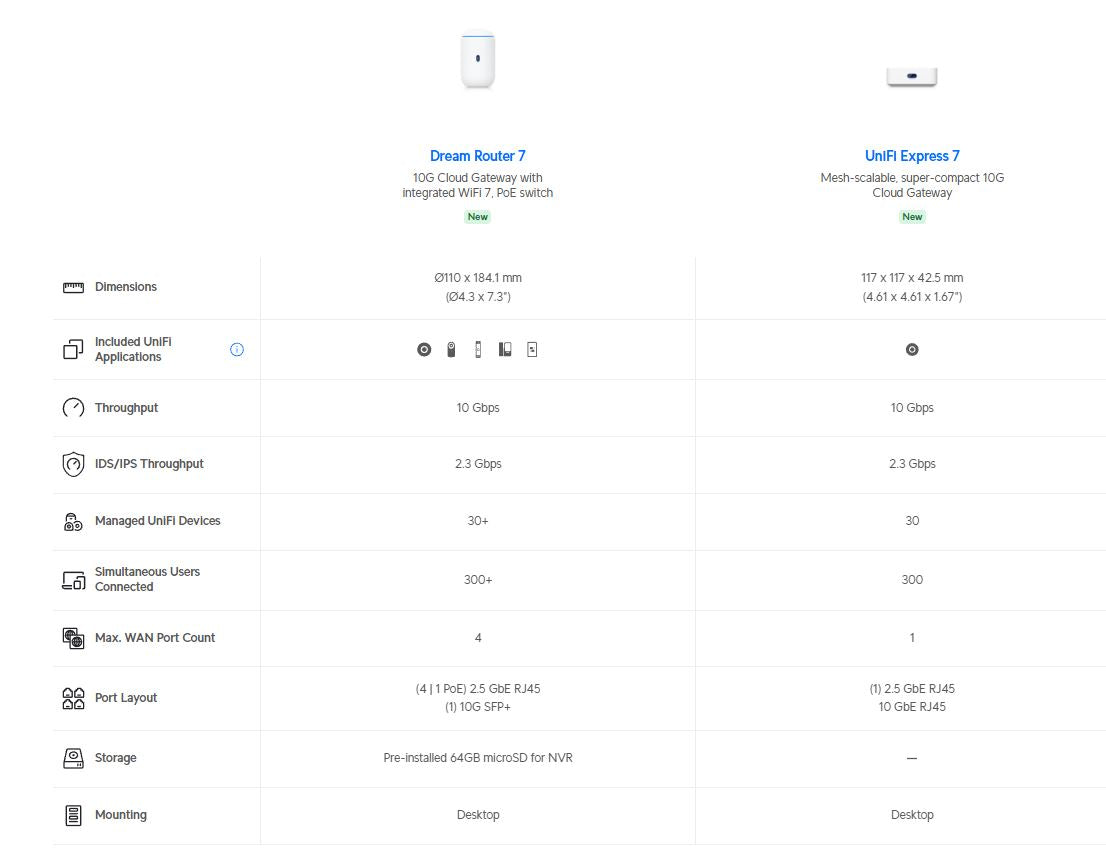Screen dimensions: 1106x862
Task: Select the 'Mounting' row label
Action: [x=121, y=815]
